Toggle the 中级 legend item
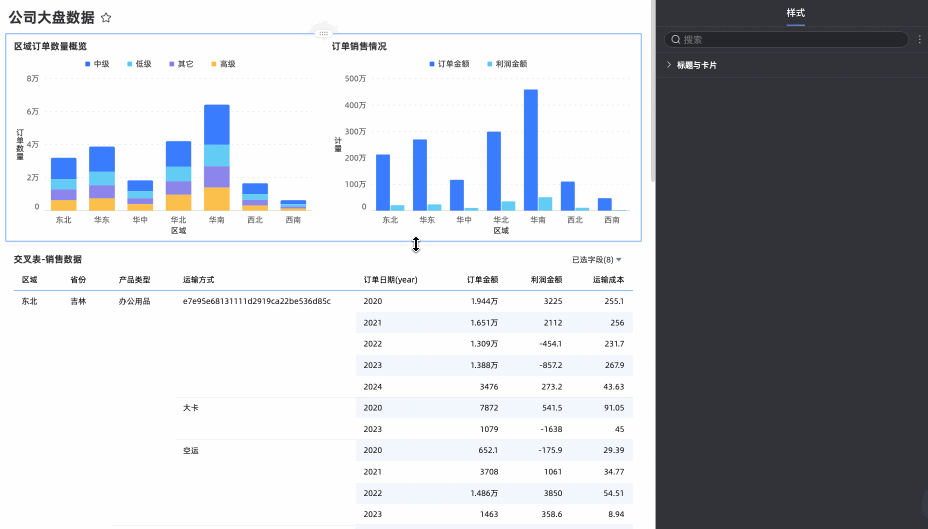 (x=97, y=64)
